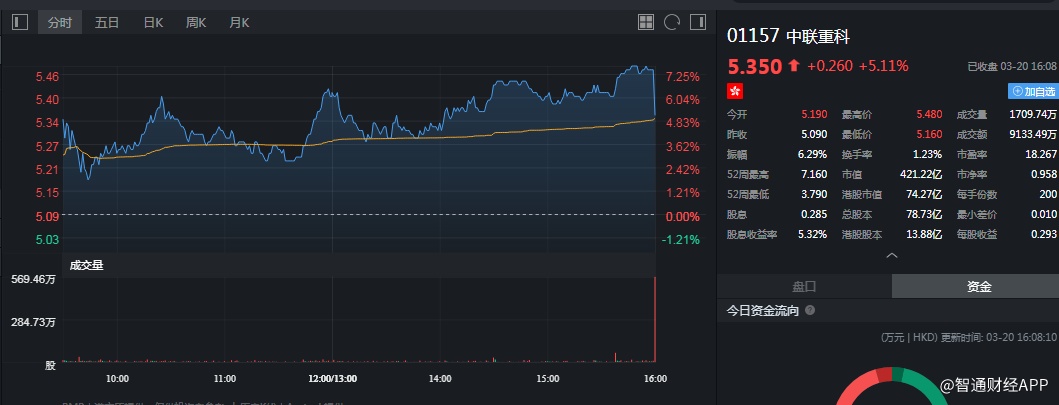This screenshot has height=405, width=1059.
Task: Select the 资金 capital flow tab
Action: coord(978,287)
